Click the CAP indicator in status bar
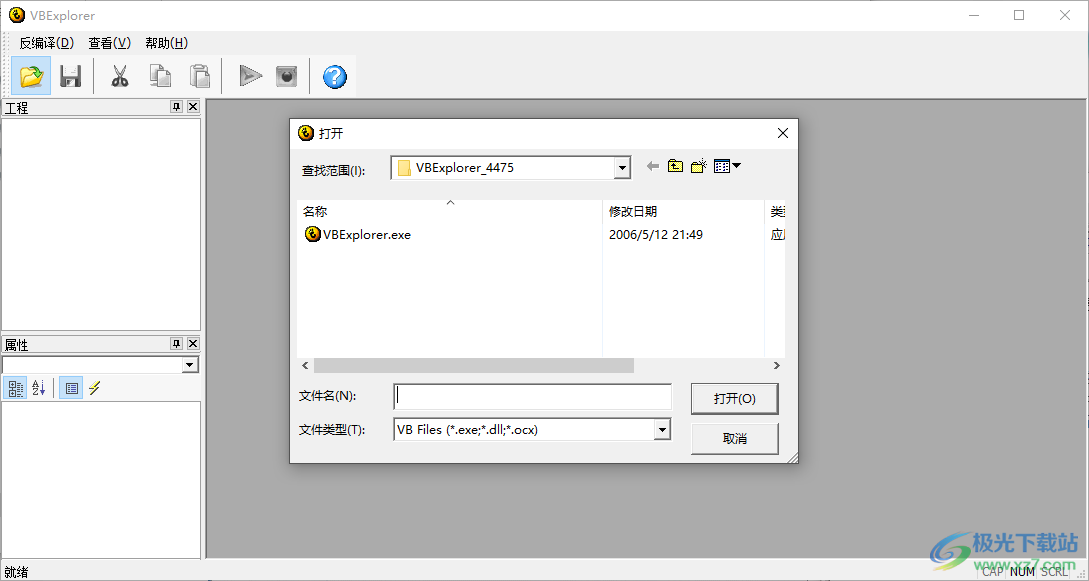 [x=992, y=572]
